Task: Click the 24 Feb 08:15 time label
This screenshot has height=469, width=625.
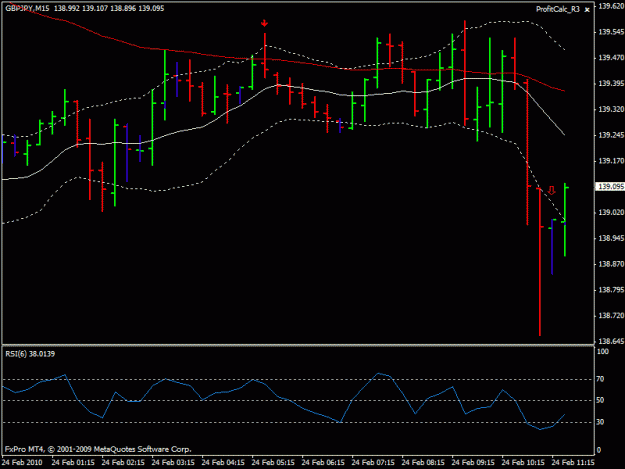Action: tap(423, 463)
